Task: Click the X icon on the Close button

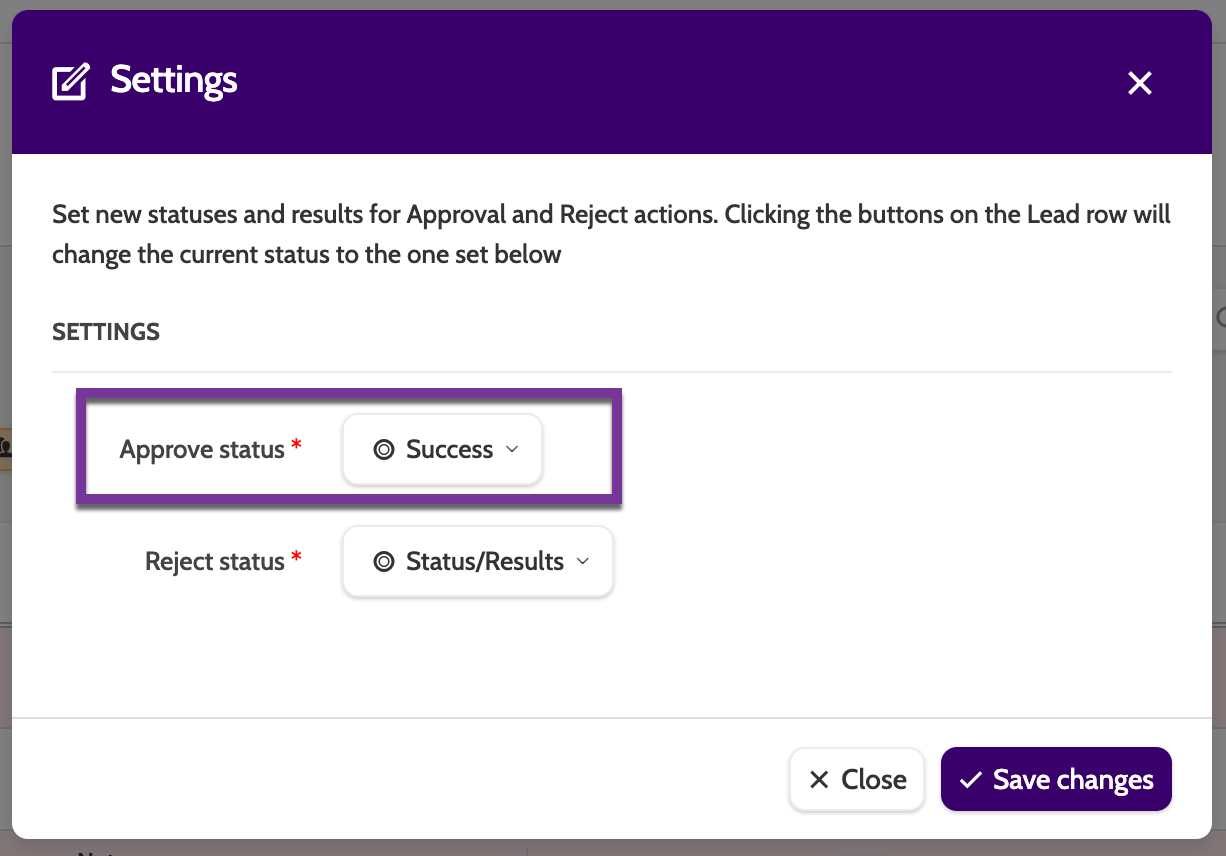Action: click(819, 780)
